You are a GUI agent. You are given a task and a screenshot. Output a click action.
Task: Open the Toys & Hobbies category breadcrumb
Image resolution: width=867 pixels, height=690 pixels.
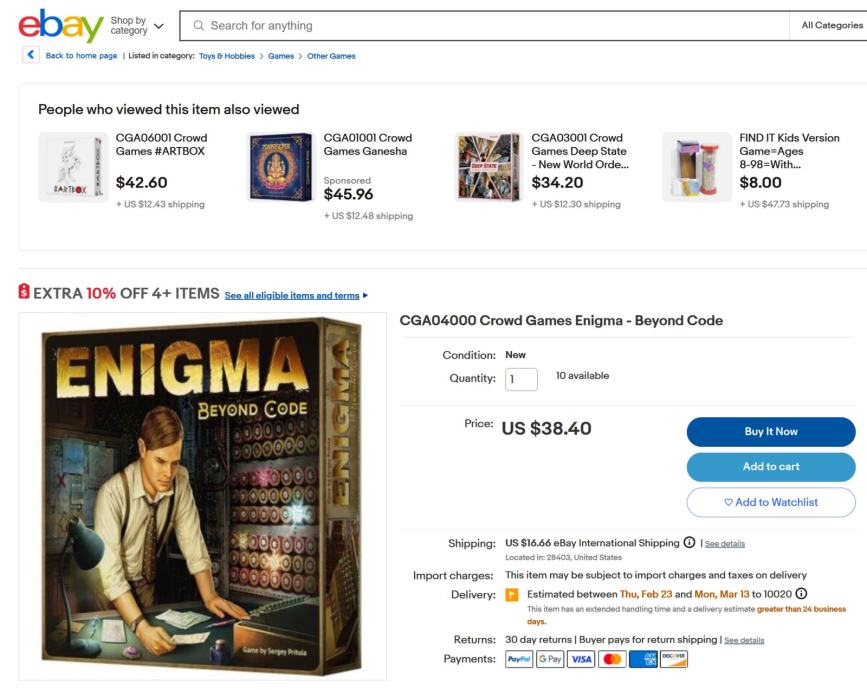pos(227,56)
